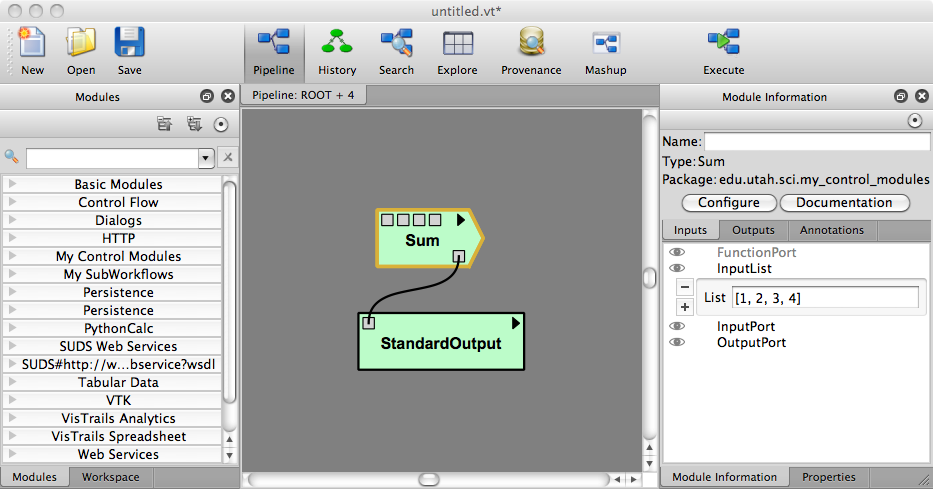
Task: Toggle visibility eye for OutputPort
Action: tap(677, 343)
